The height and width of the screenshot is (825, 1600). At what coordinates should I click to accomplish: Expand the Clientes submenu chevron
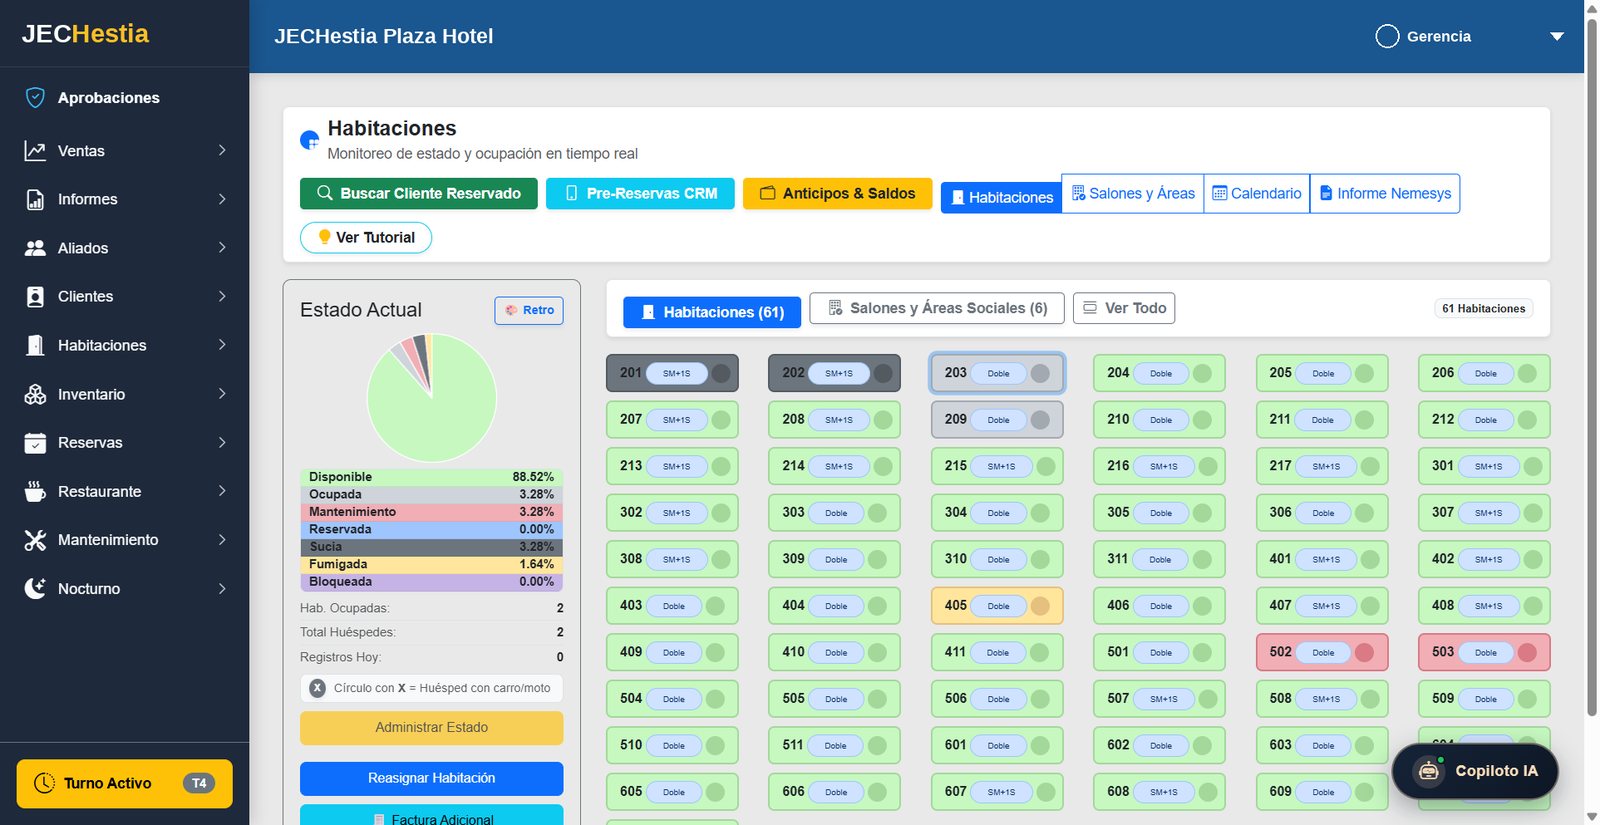coord(222,296)
